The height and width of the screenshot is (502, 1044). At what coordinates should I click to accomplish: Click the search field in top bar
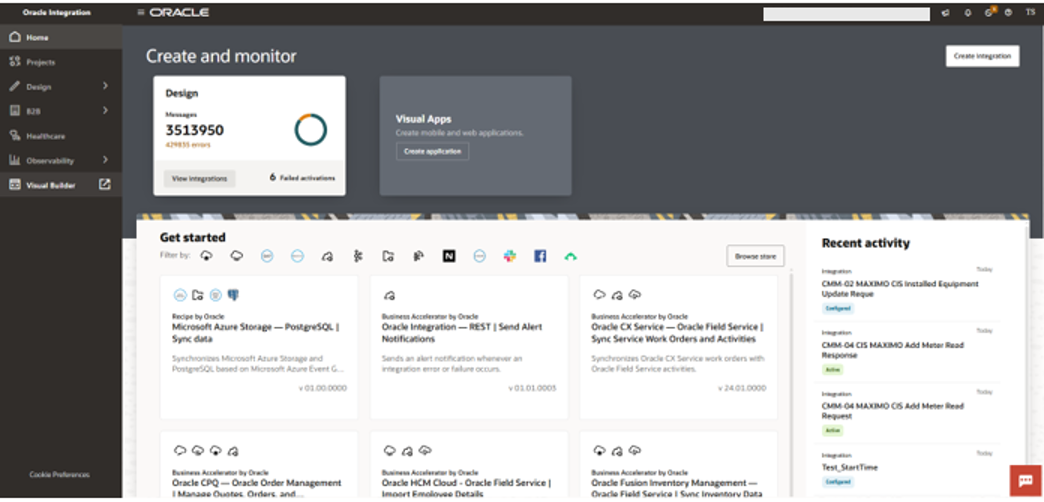846,14
